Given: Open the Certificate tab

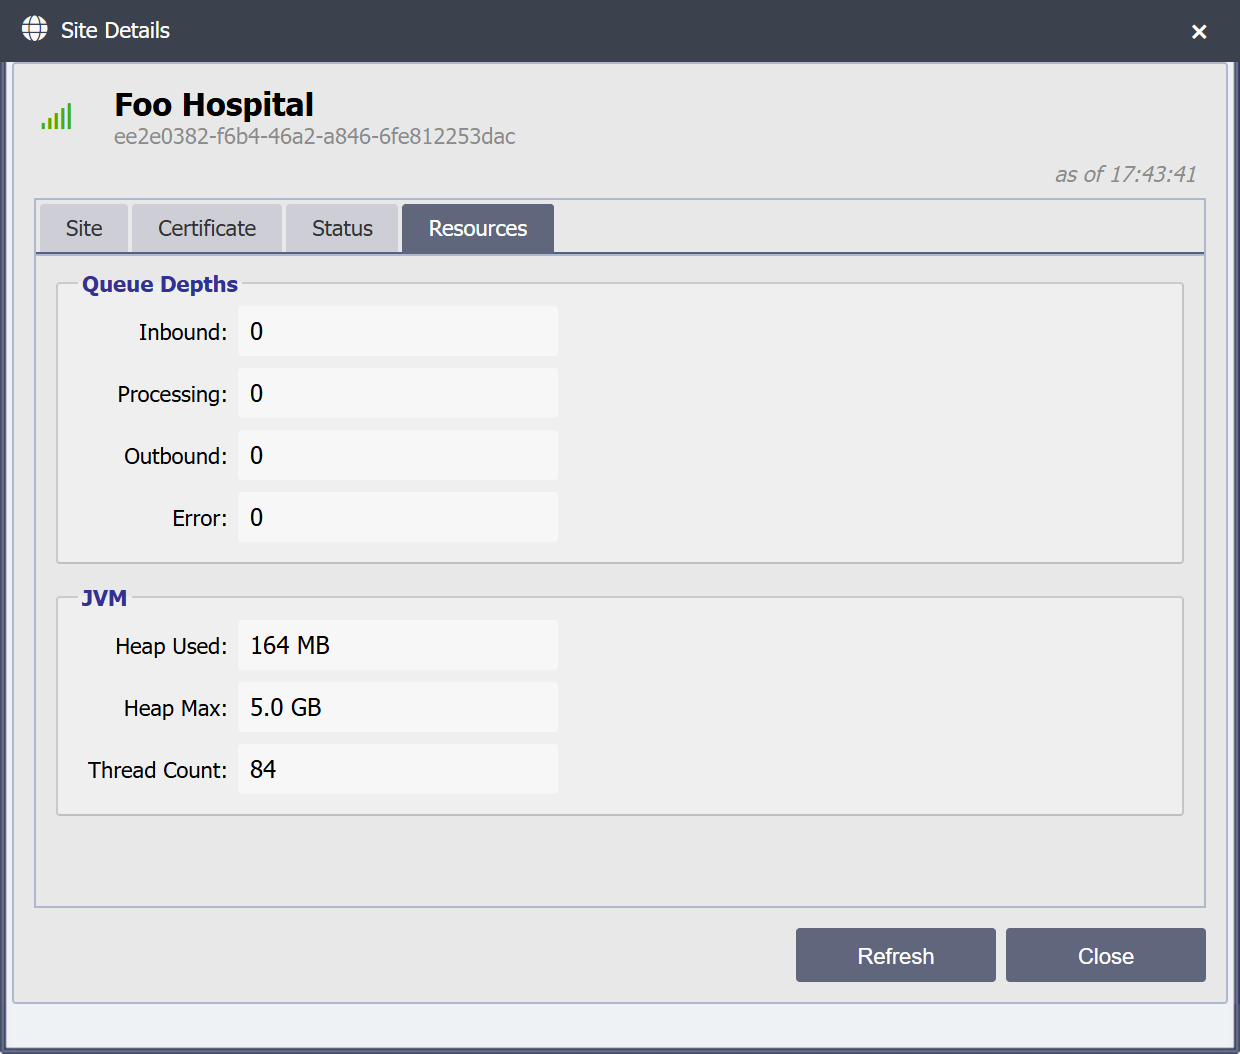Looking at the screenshot, I should (x=207, y=228).
